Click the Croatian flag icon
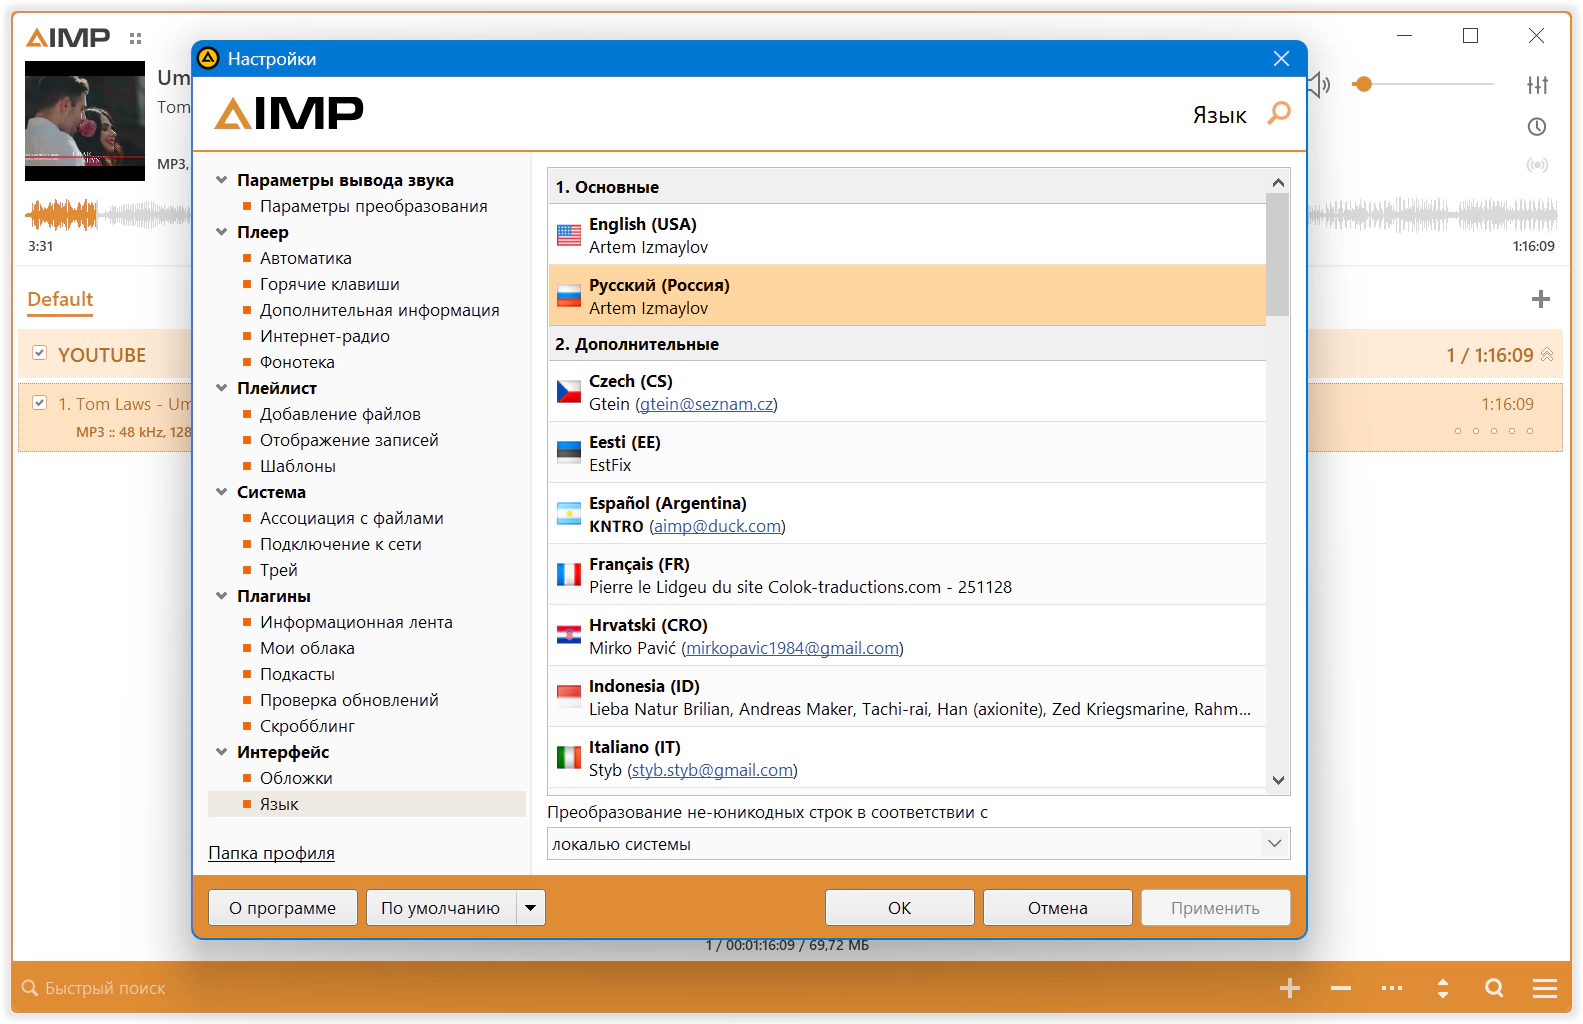 569,636
